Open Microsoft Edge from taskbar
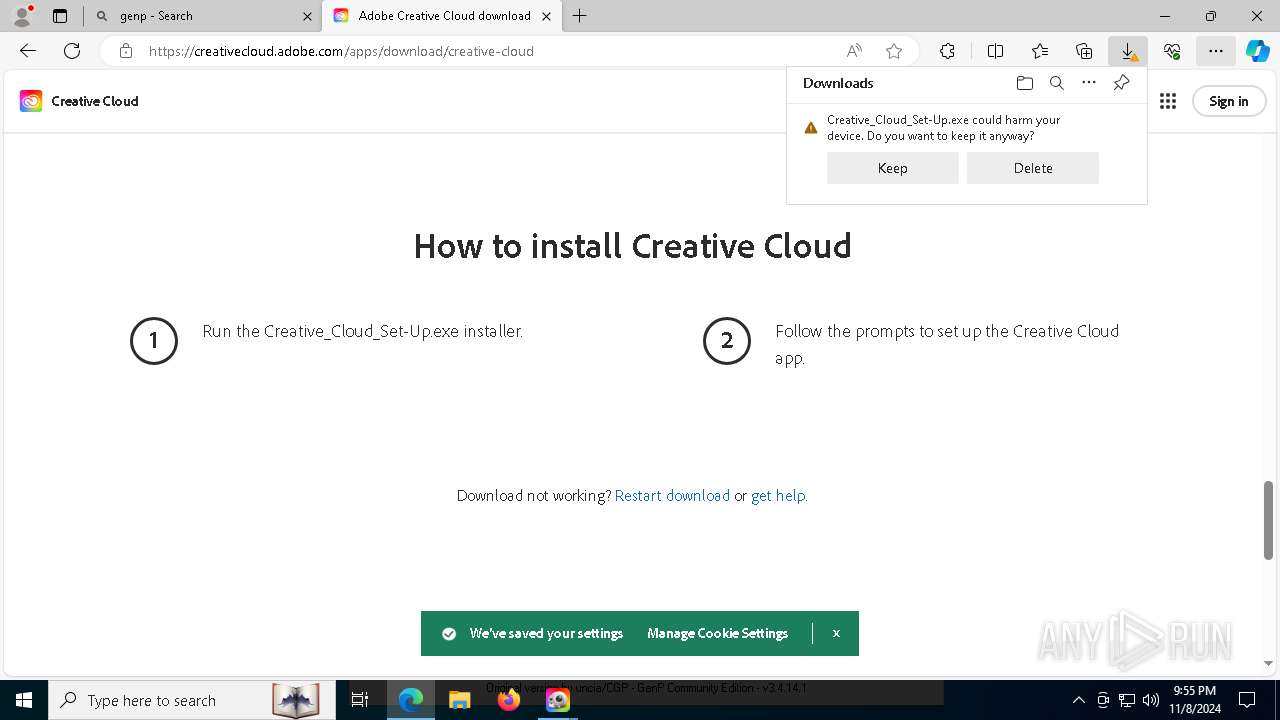 coord(411,700)
